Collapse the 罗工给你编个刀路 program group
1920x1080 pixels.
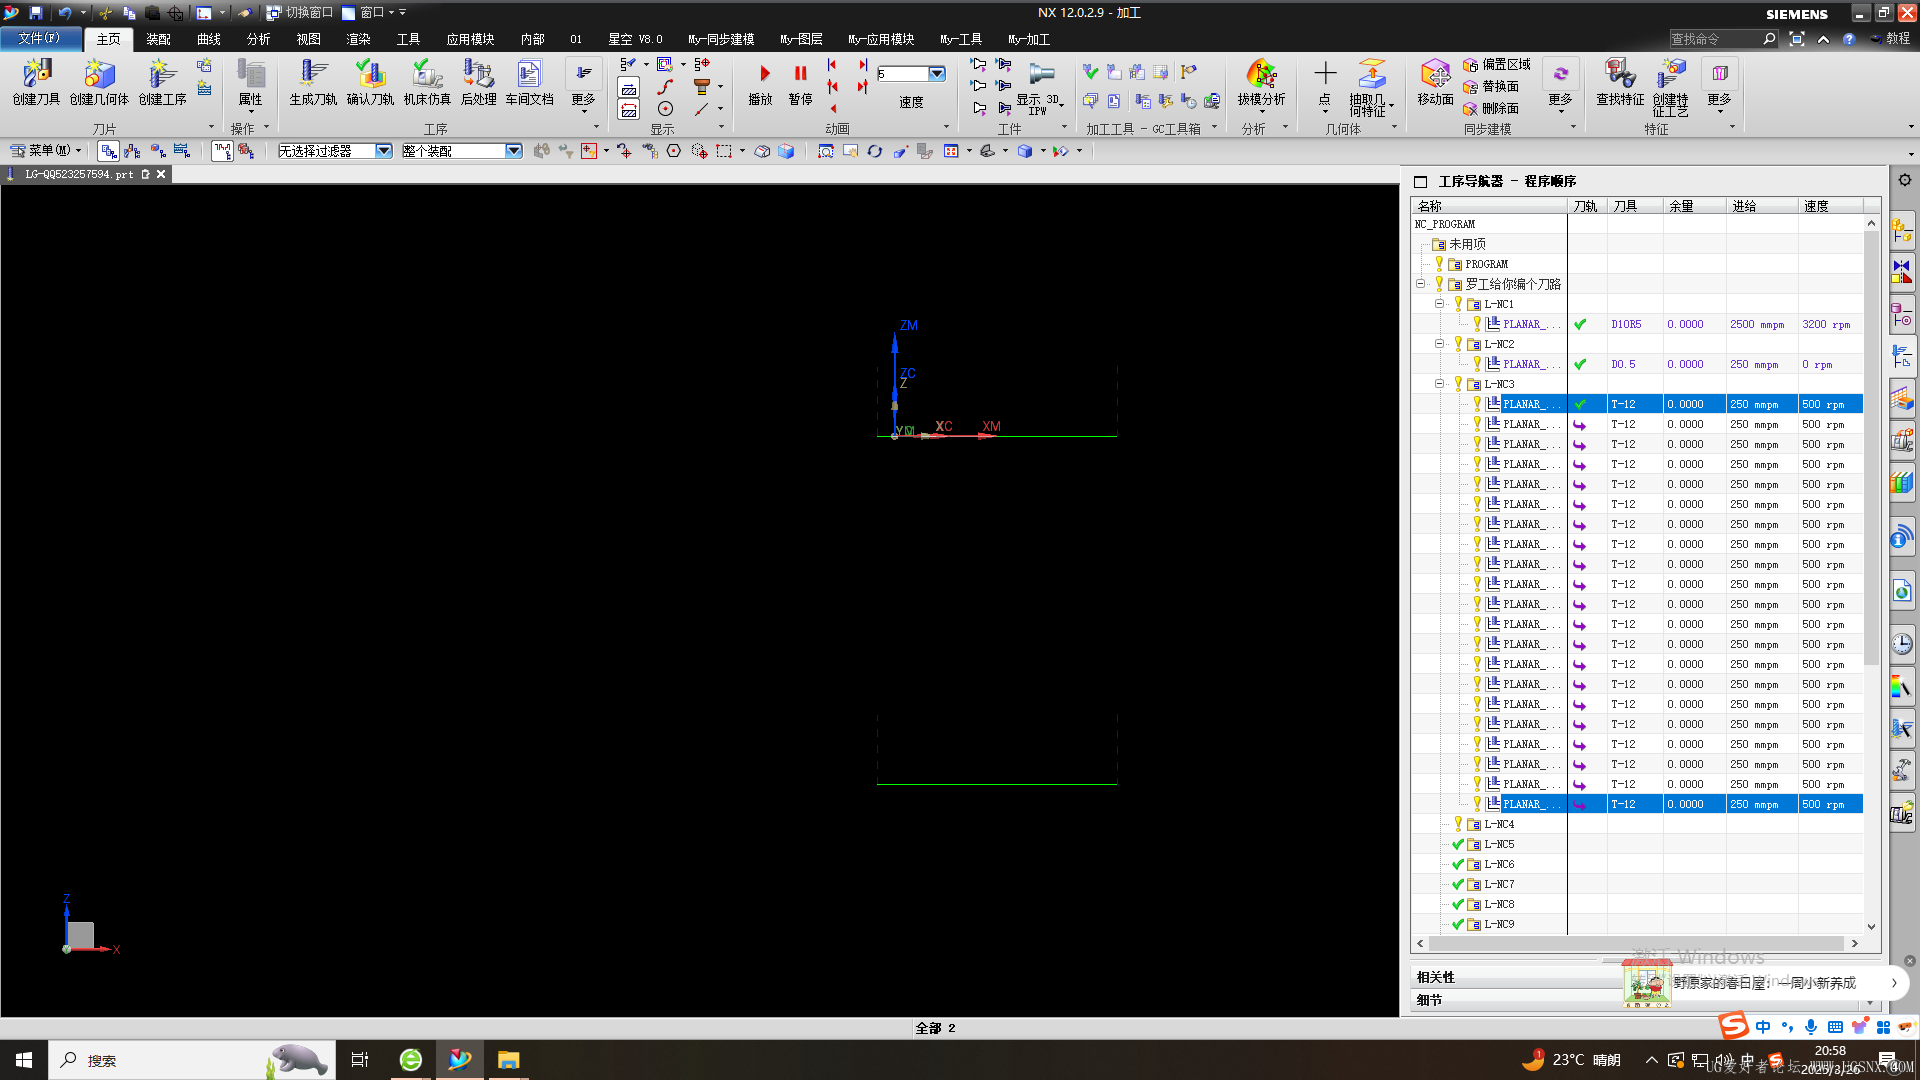(x=1420, y=284)
